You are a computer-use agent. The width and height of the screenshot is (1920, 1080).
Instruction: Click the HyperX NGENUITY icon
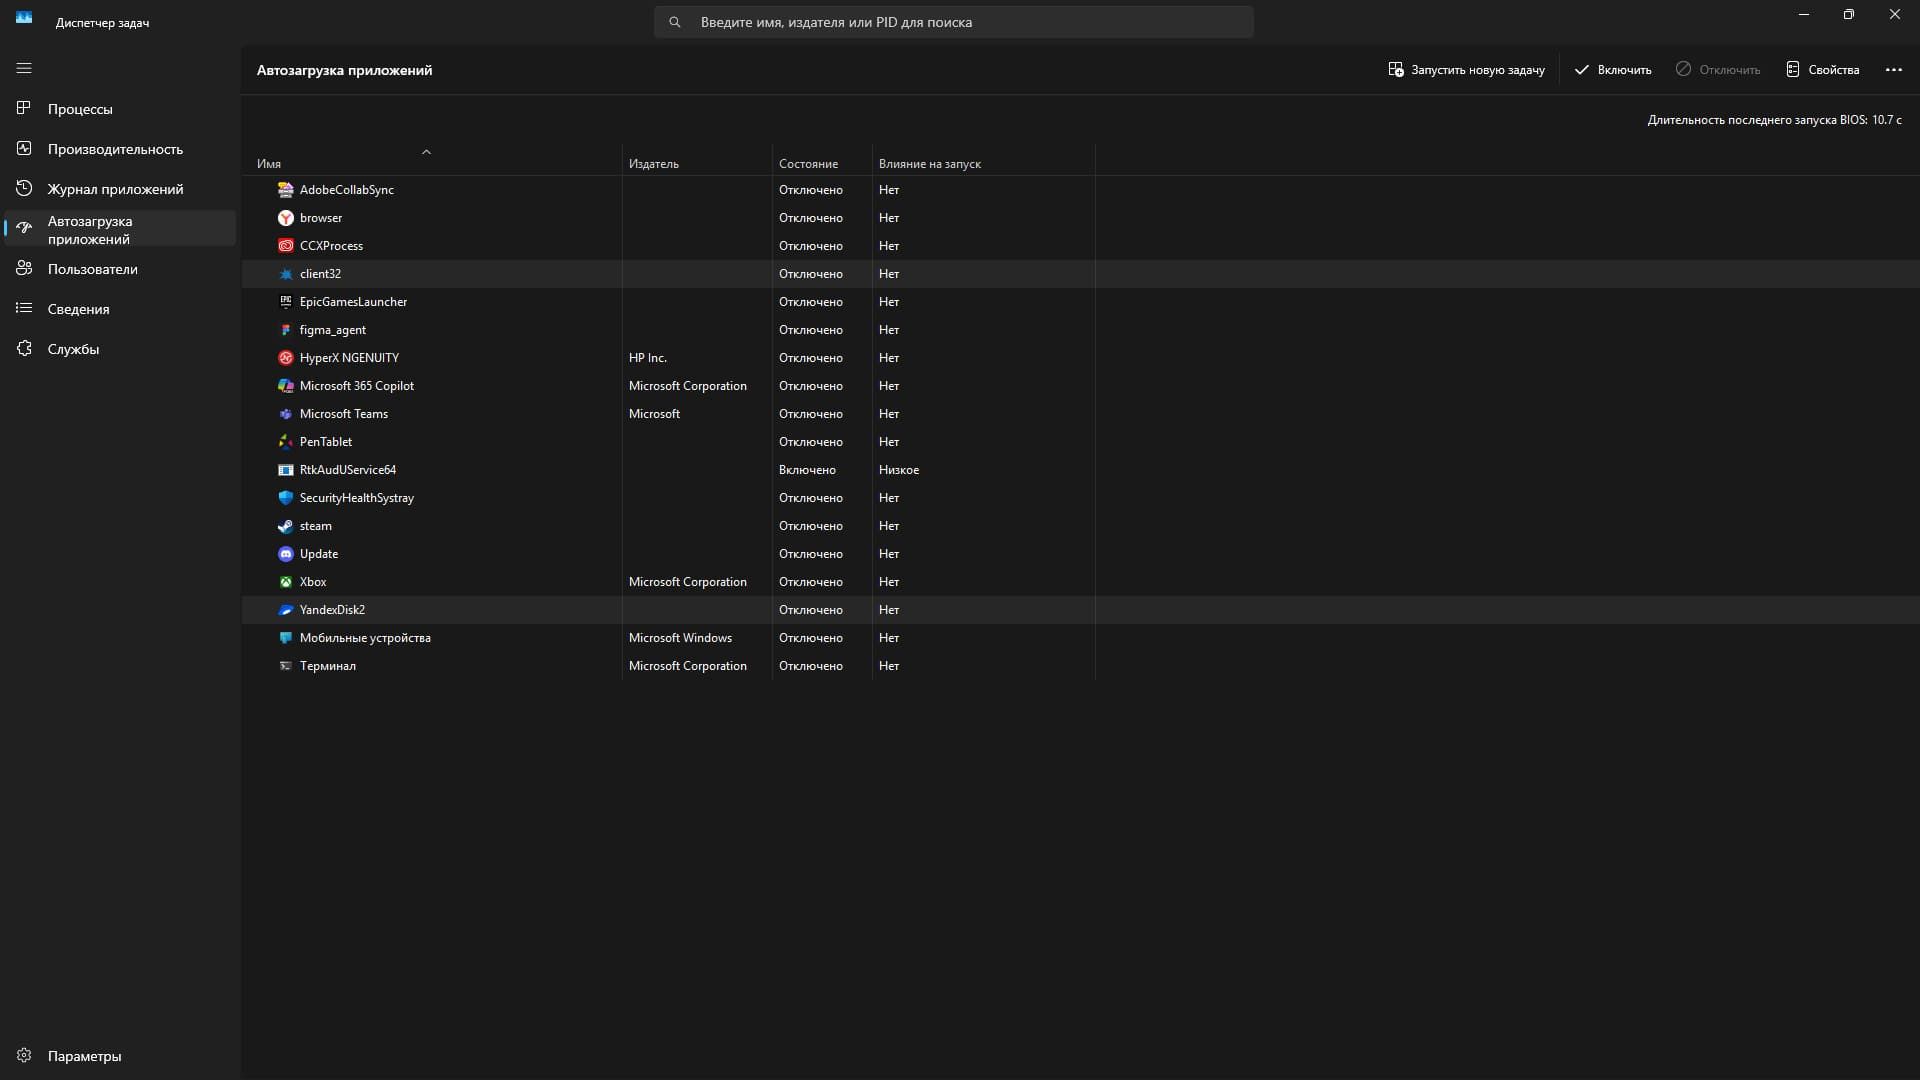(286, 358)
